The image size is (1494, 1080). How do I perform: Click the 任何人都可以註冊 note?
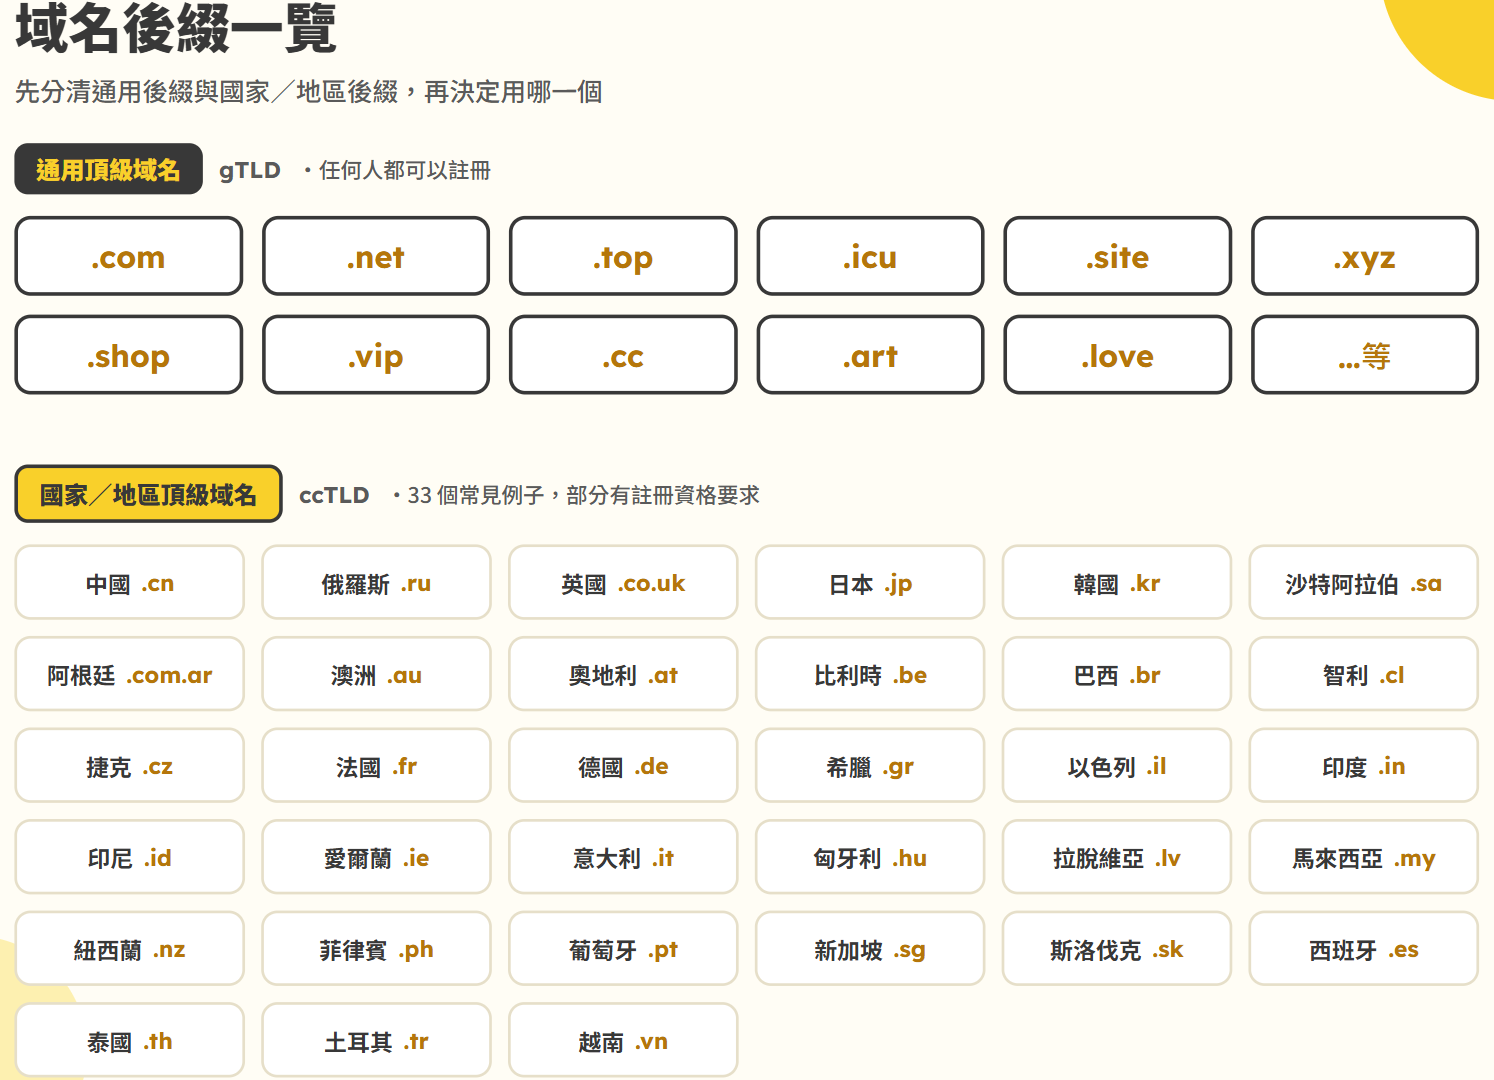(404, 170)
